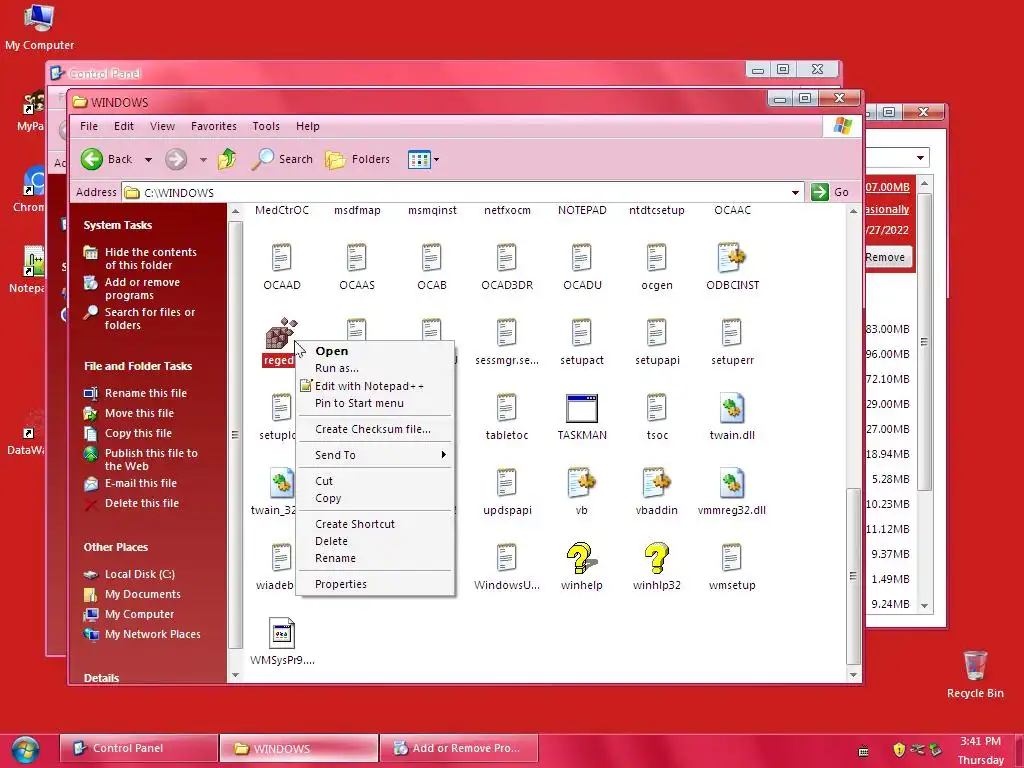
Task: Select Create Checksum file... entry
Action: (375, 429)
